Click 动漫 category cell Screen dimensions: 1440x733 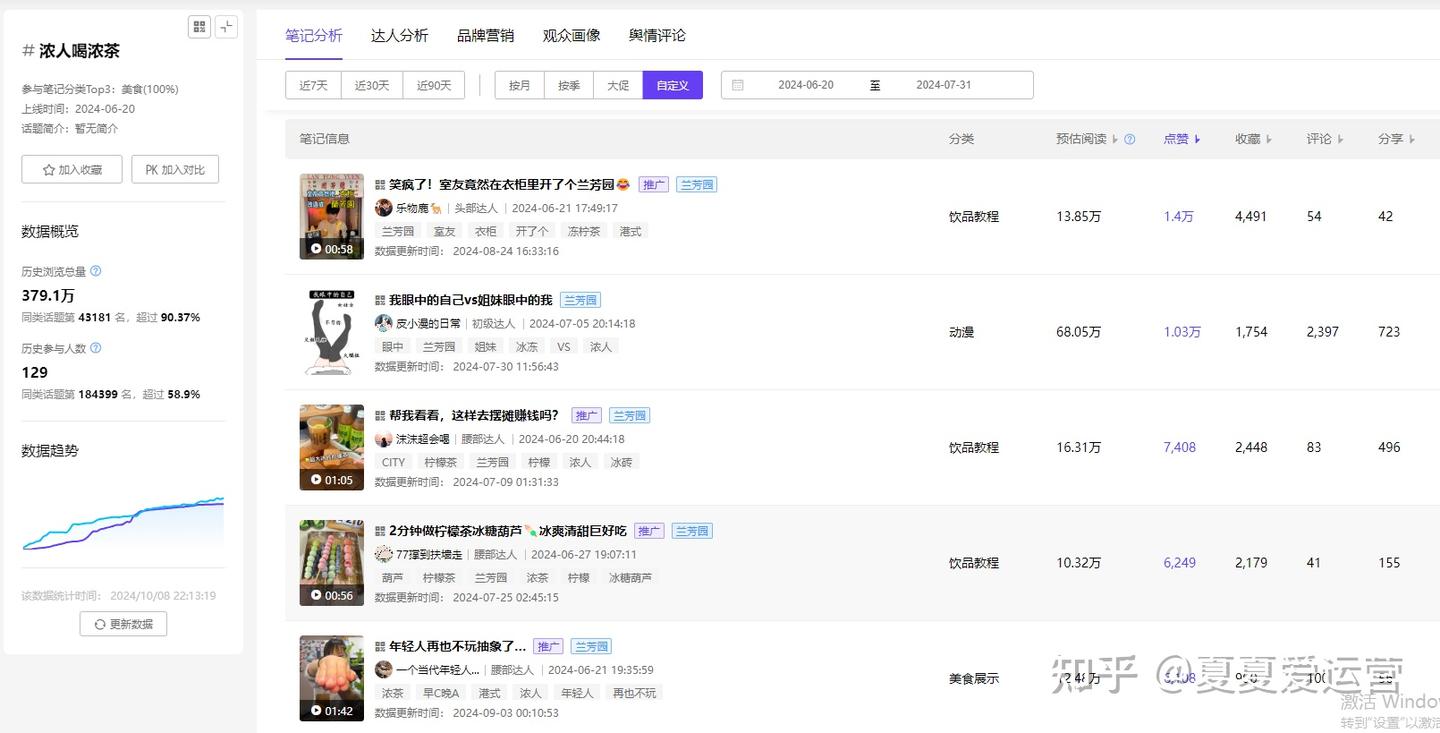click(961, 332)
